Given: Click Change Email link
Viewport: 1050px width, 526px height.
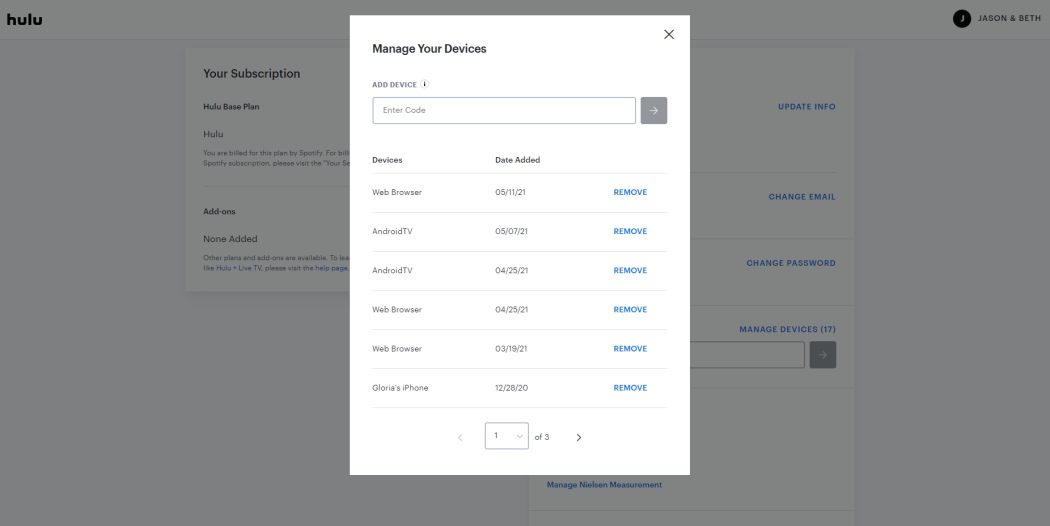Looking at the screenshot, I should click(801, 197).
